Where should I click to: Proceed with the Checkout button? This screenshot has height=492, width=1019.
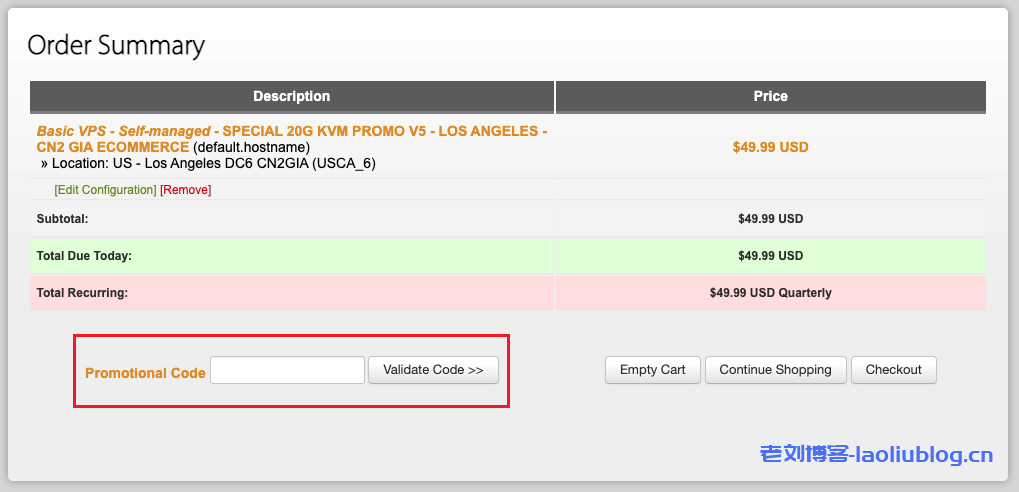pos(893,370)
